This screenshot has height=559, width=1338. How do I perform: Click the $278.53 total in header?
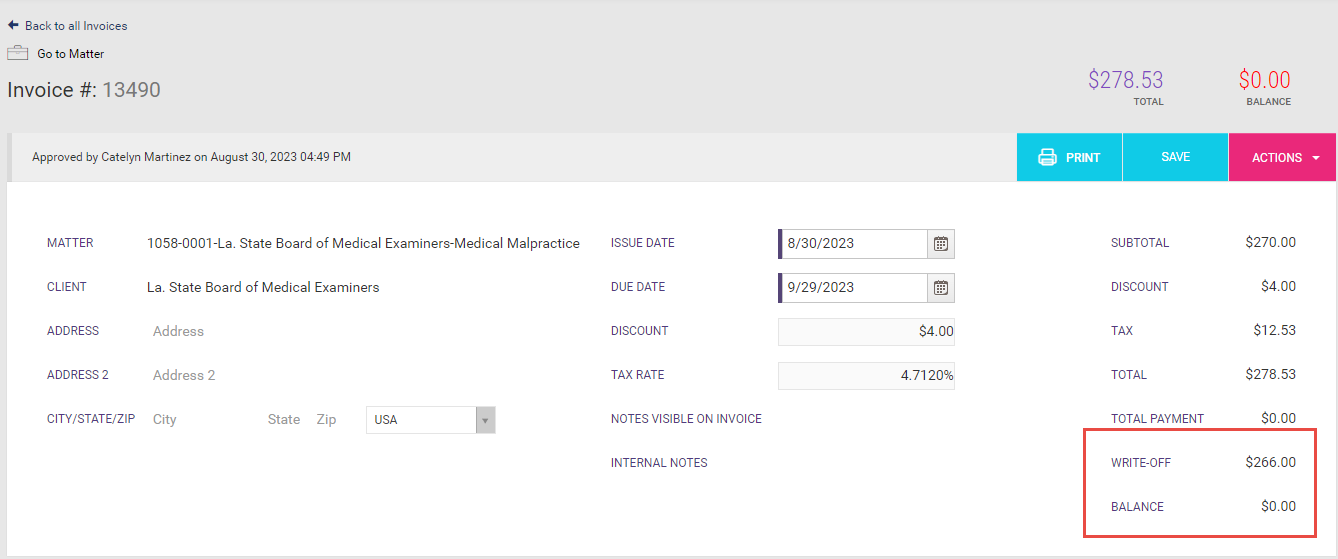[x=1126, y=80]
